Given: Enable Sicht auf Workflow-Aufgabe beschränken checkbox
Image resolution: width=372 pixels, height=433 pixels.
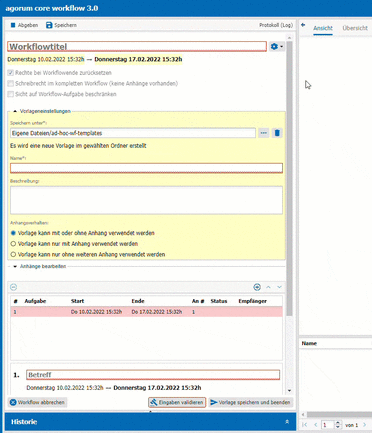Looking at the screenshot, I should point(11,94).
